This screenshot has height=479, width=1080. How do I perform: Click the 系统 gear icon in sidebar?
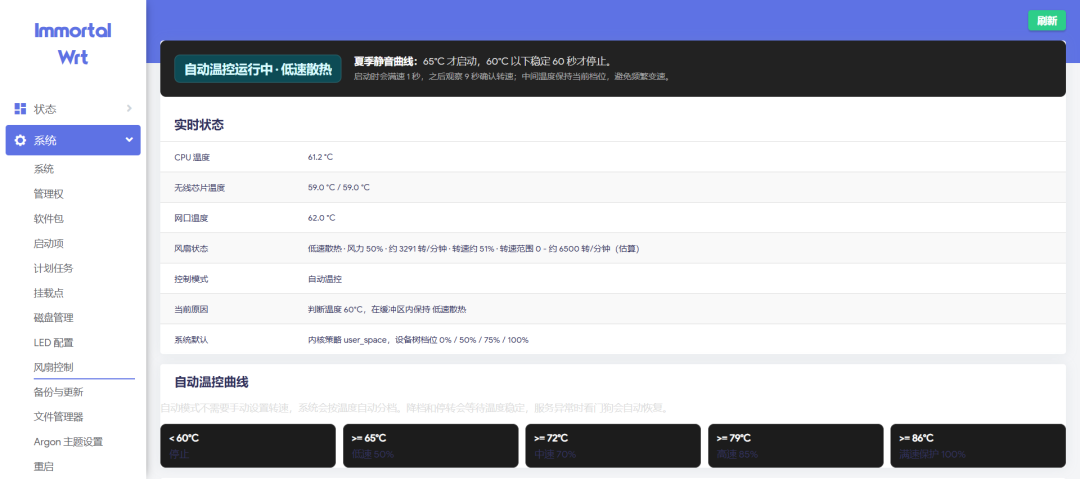[x=21, y=141]
